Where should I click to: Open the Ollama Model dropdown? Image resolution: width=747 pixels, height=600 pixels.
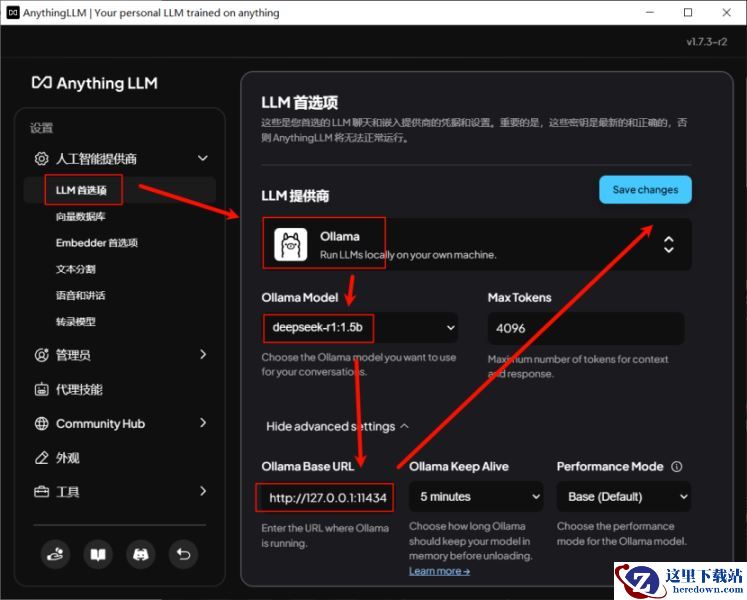tap(360, 327)
